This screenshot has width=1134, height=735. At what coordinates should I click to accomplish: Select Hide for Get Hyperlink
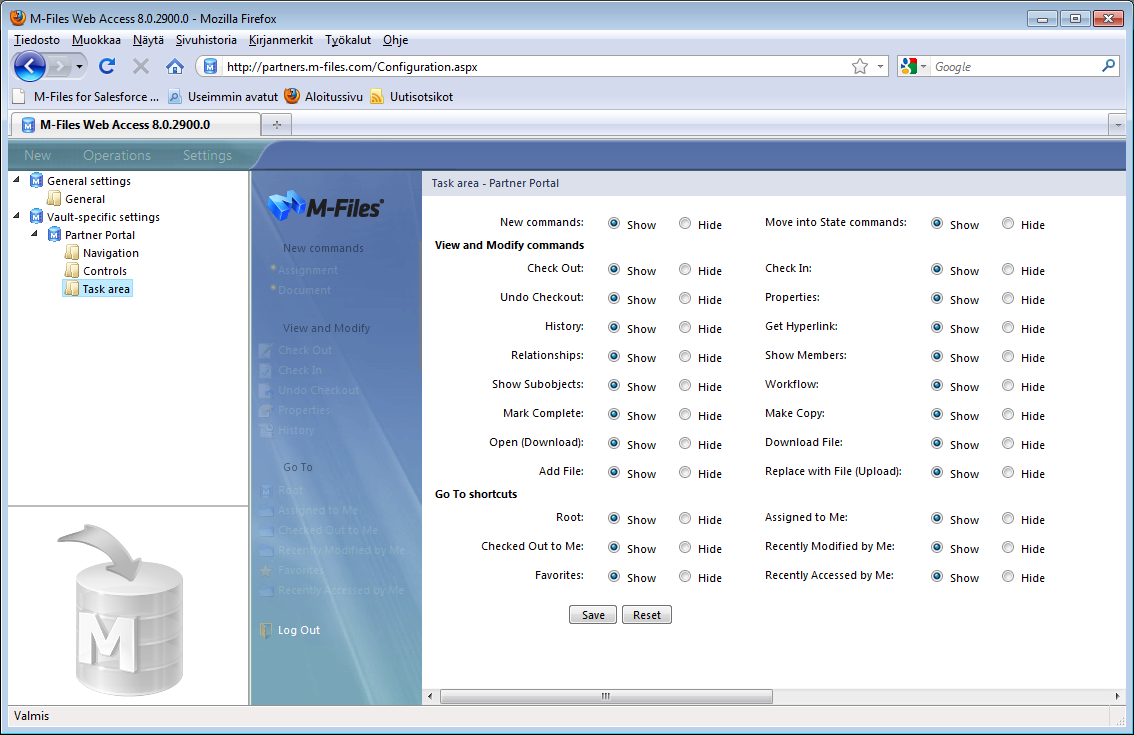coord(1007,327)
